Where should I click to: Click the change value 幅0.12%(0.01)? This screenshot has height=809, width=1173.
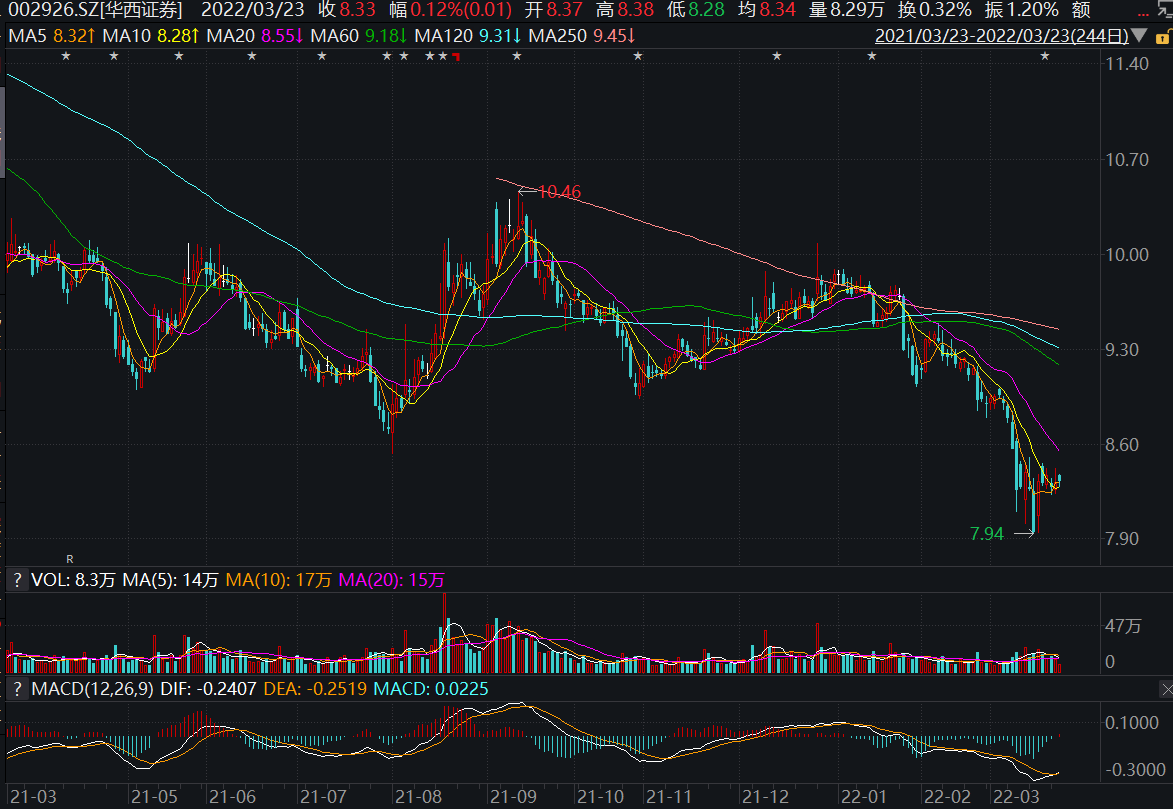point(451,10)
